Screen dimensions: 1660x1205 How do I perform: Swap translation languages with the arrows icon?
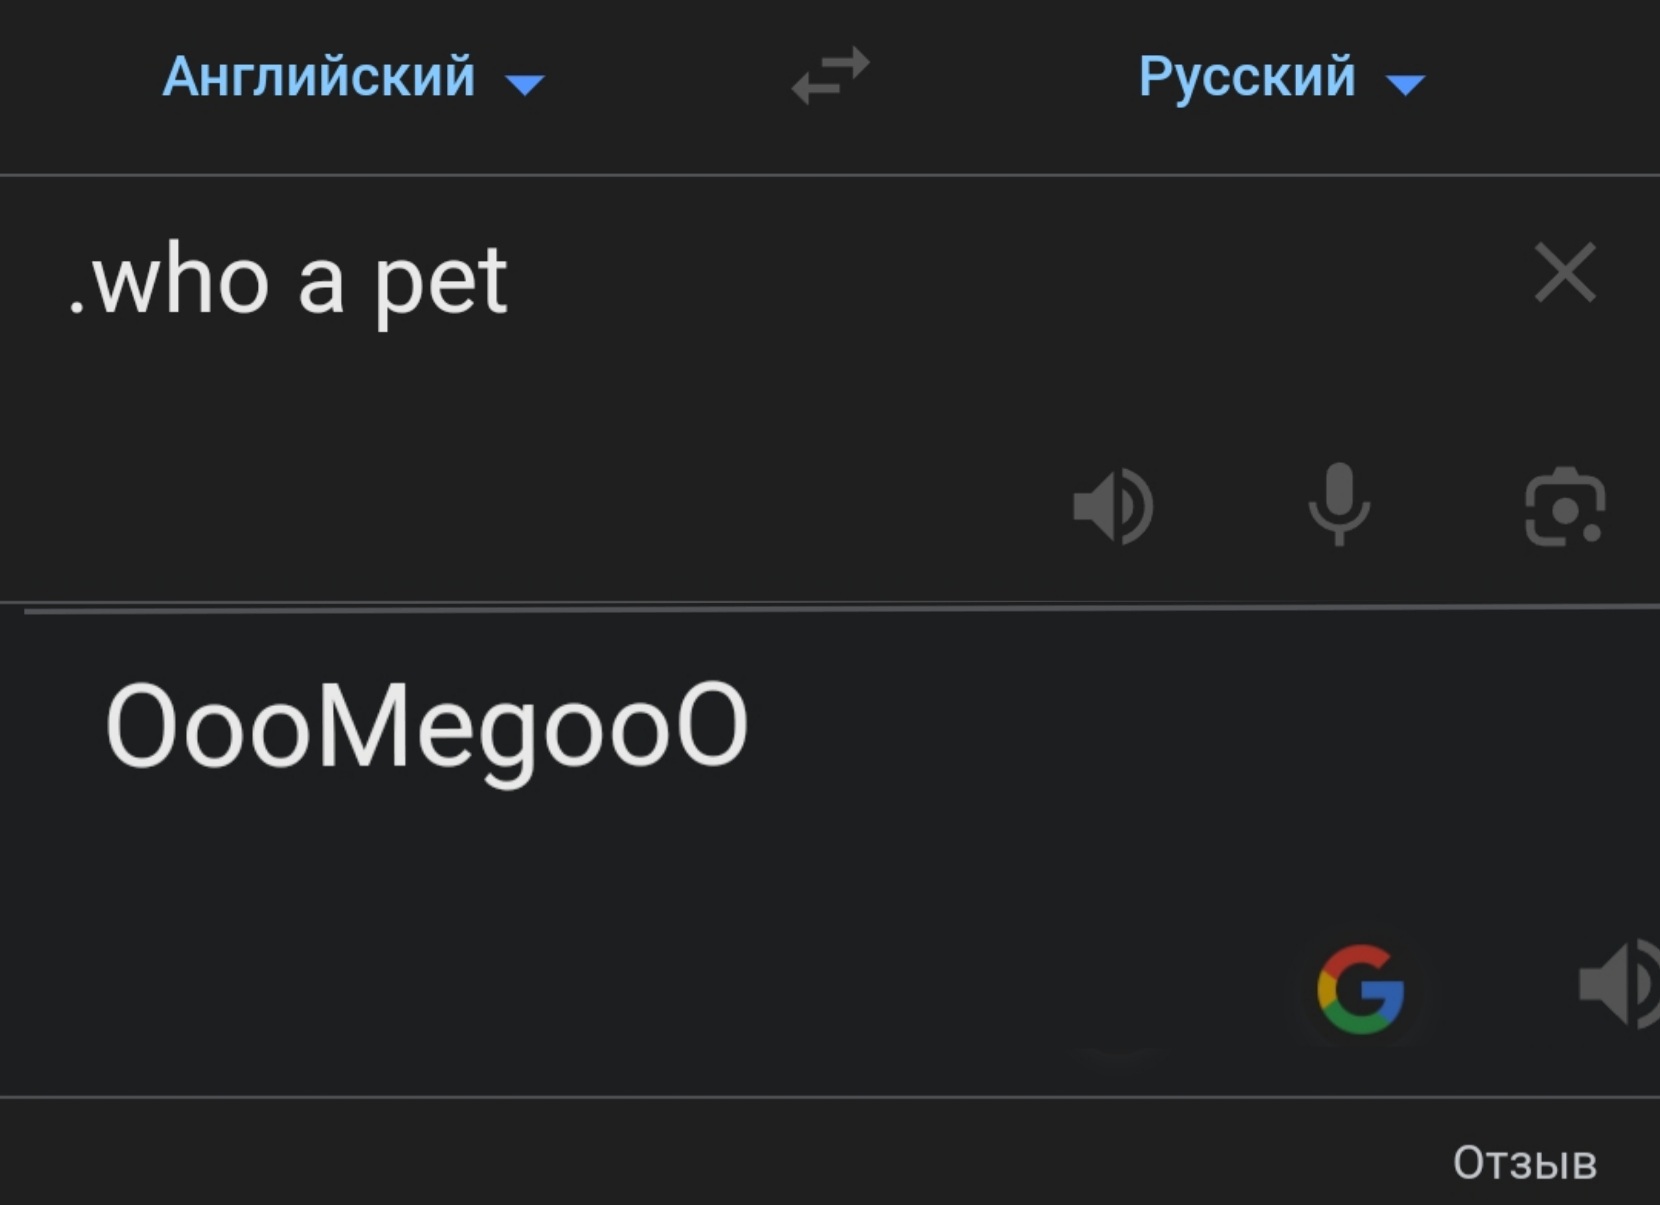coord(828,76)
